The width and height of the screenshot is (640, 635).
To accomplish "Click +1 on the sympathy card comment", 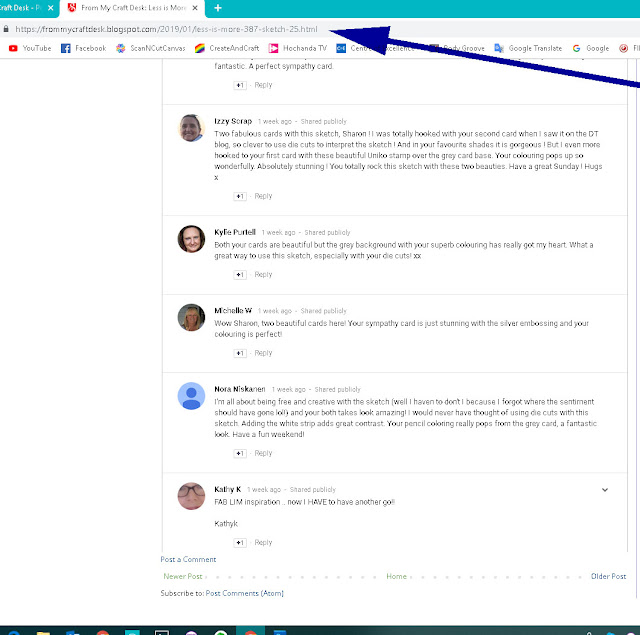I will click(240, 85).
